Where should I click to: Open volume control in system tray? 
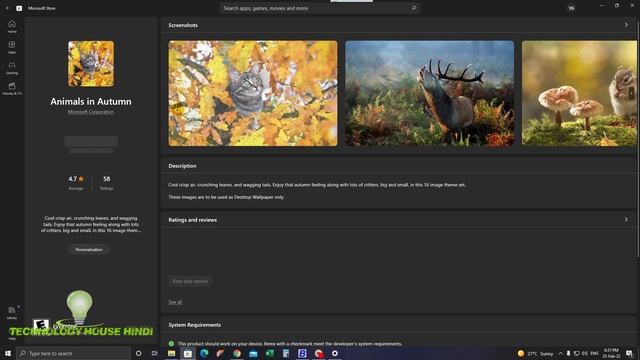[585, 353]
